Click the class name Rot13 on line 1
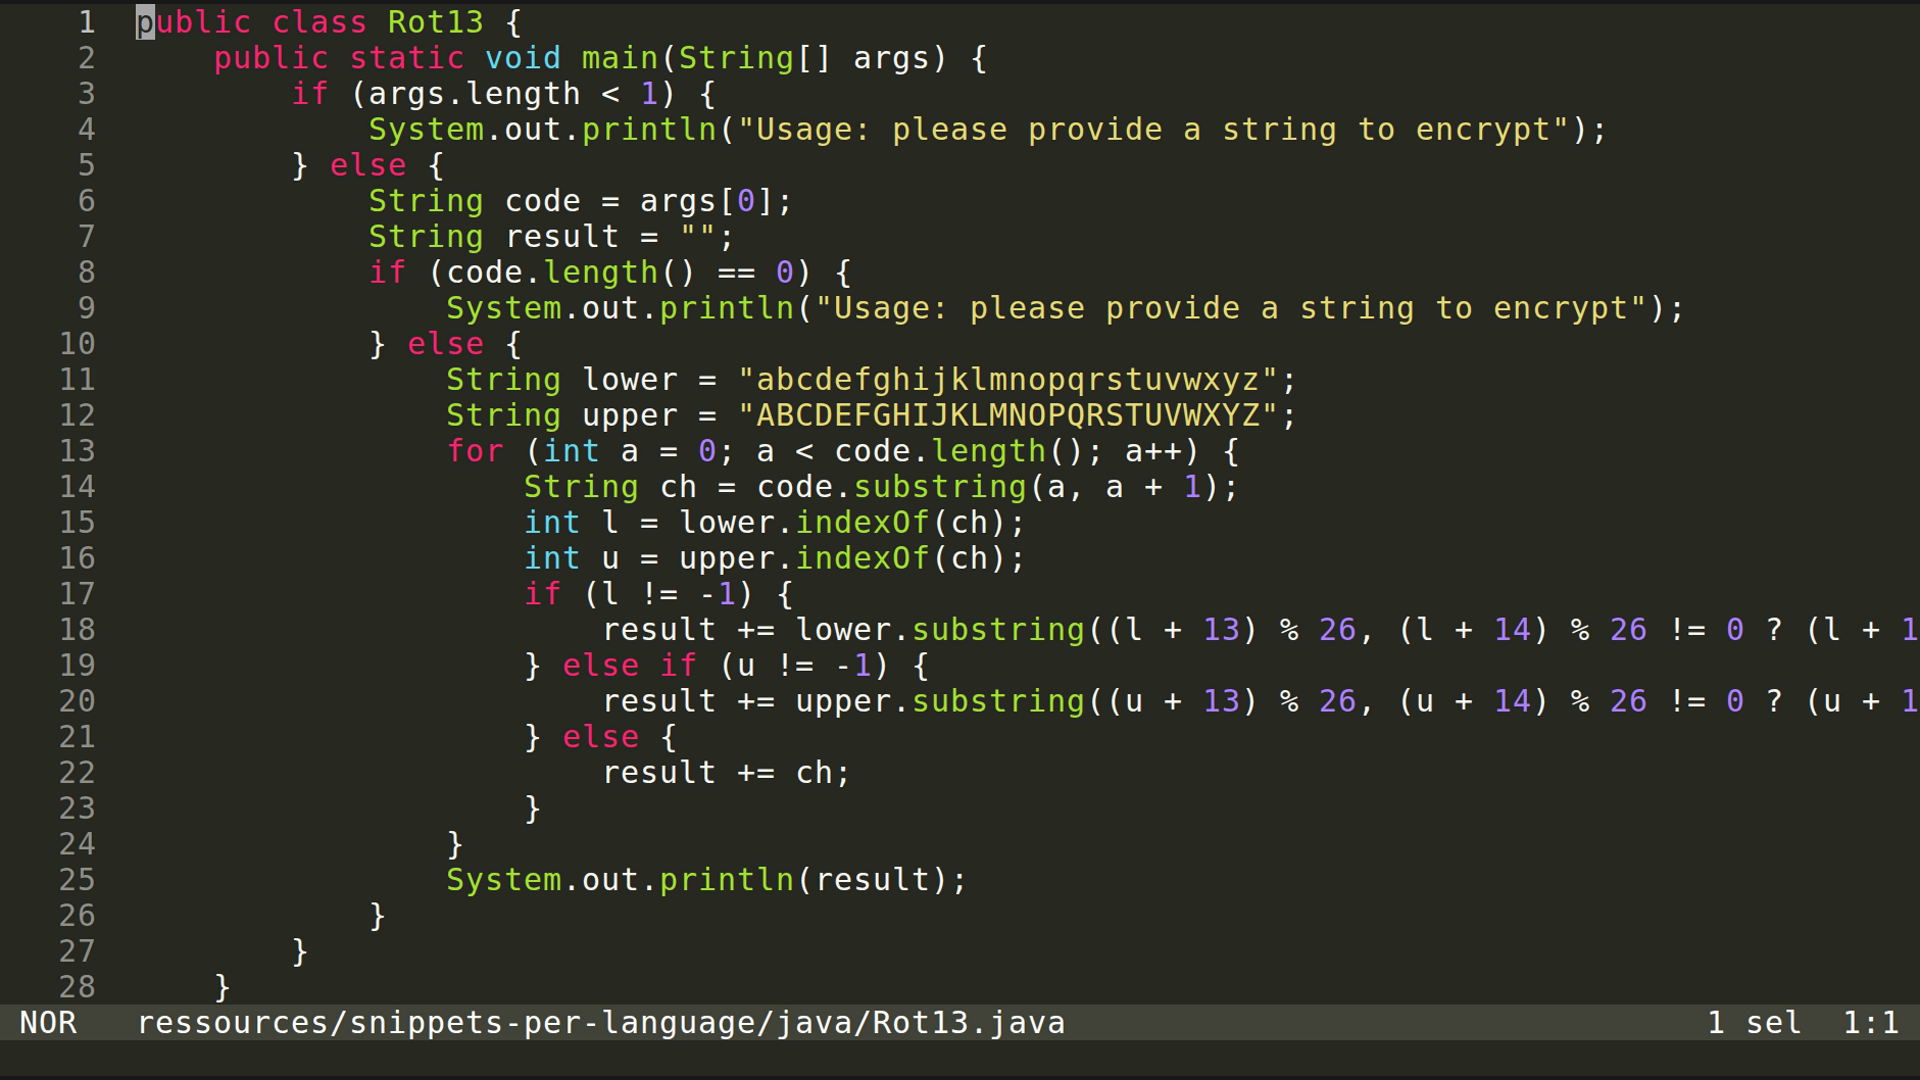 (x=436, y=21)
